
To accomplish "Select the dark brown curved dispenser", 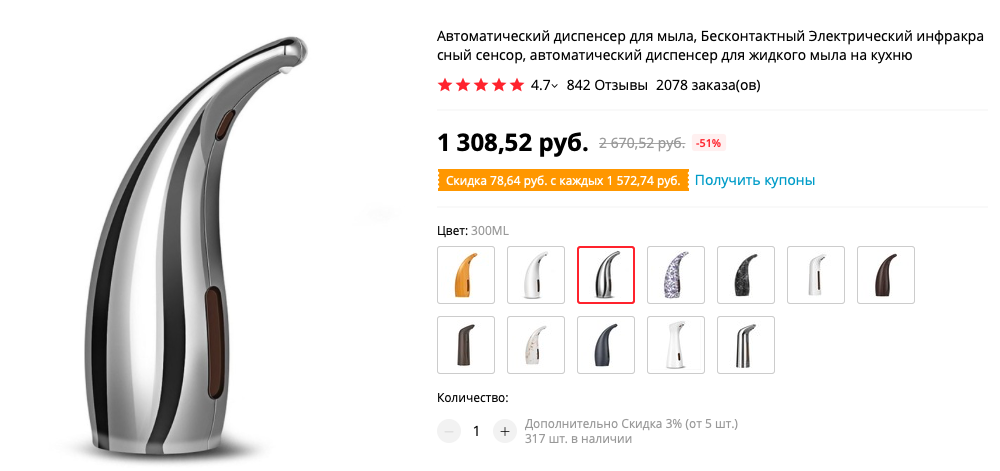I will point(886,275).
